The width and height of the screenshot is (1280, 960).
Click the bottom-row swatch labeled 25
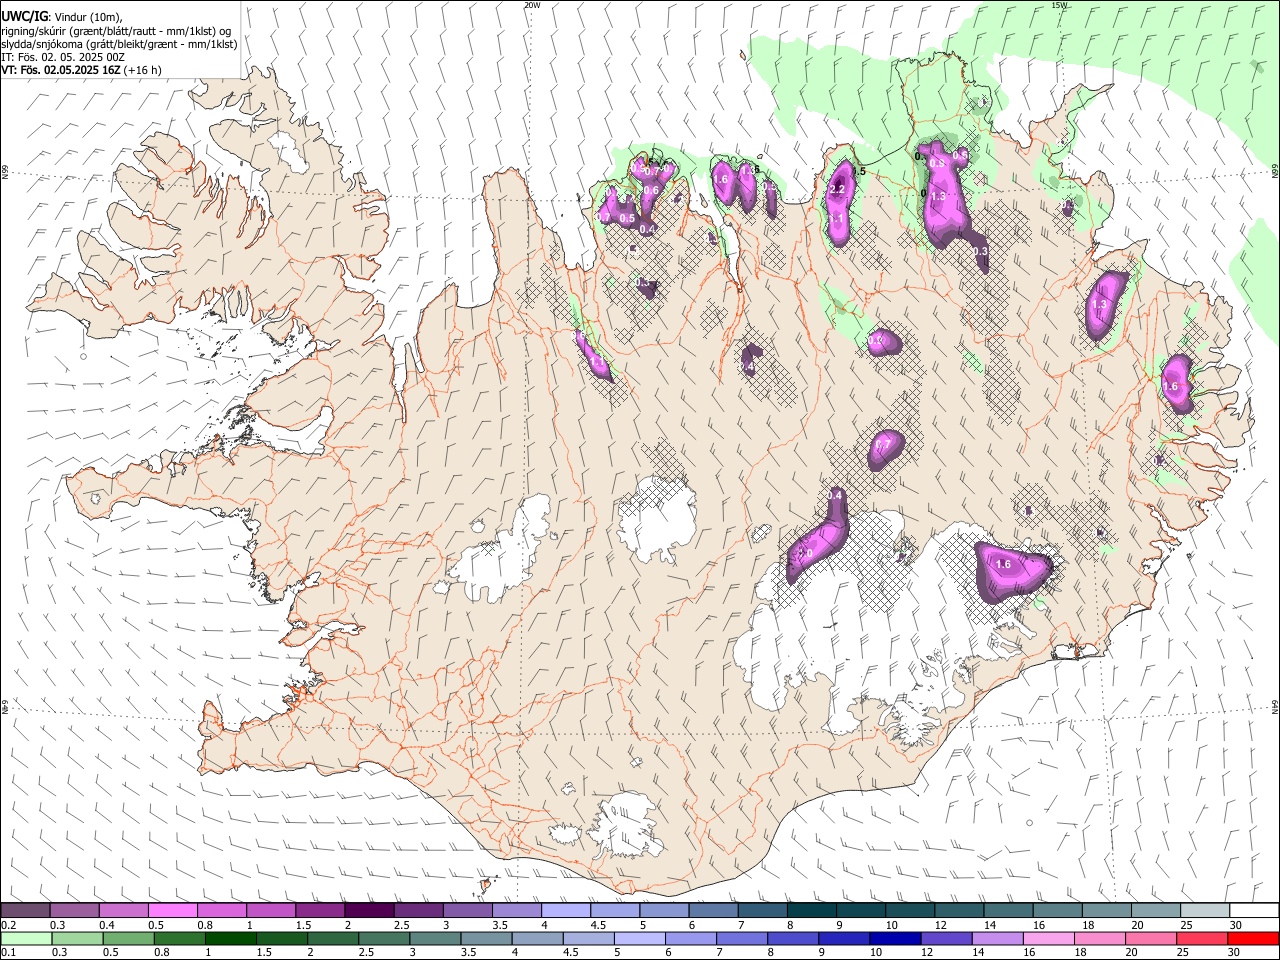click(1203, 938)
